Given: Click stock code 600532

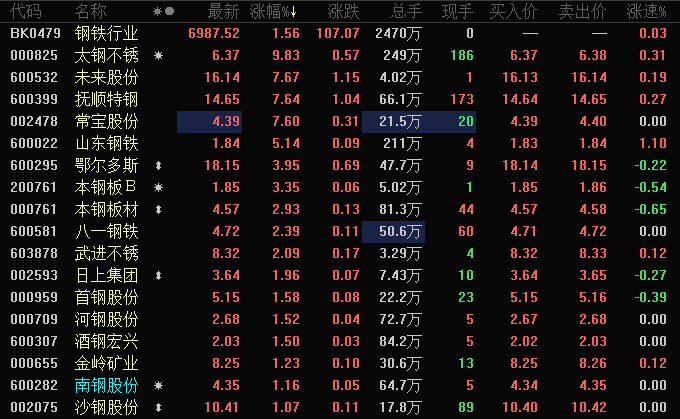Looking at the screenshot, I should (34, 77).
